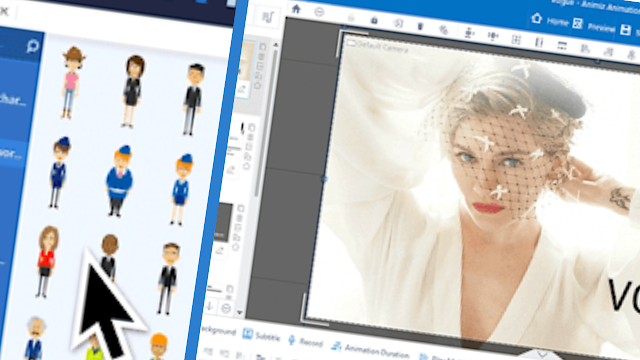Click the move-scene-down arrow below scene list

(x=210, y=306)
